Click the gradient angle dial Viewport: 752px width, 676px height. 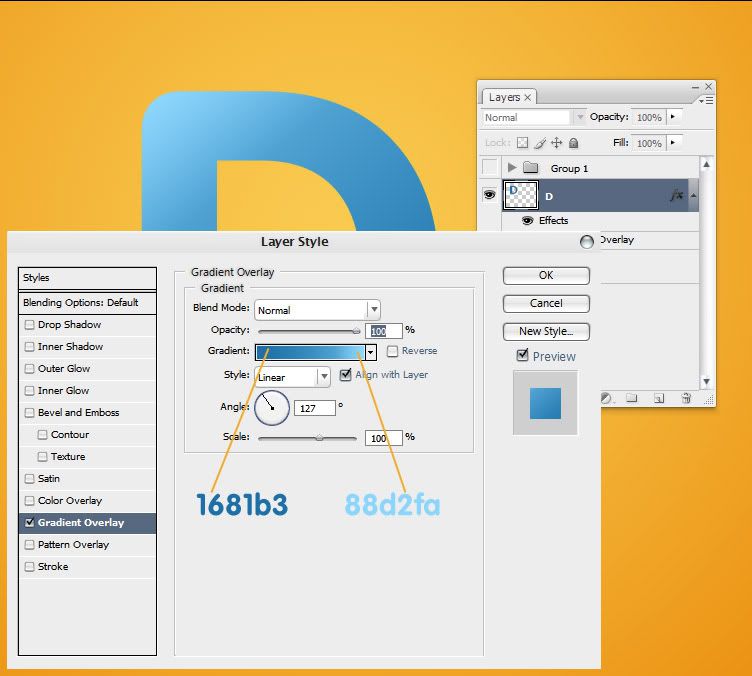click(272, 408)
